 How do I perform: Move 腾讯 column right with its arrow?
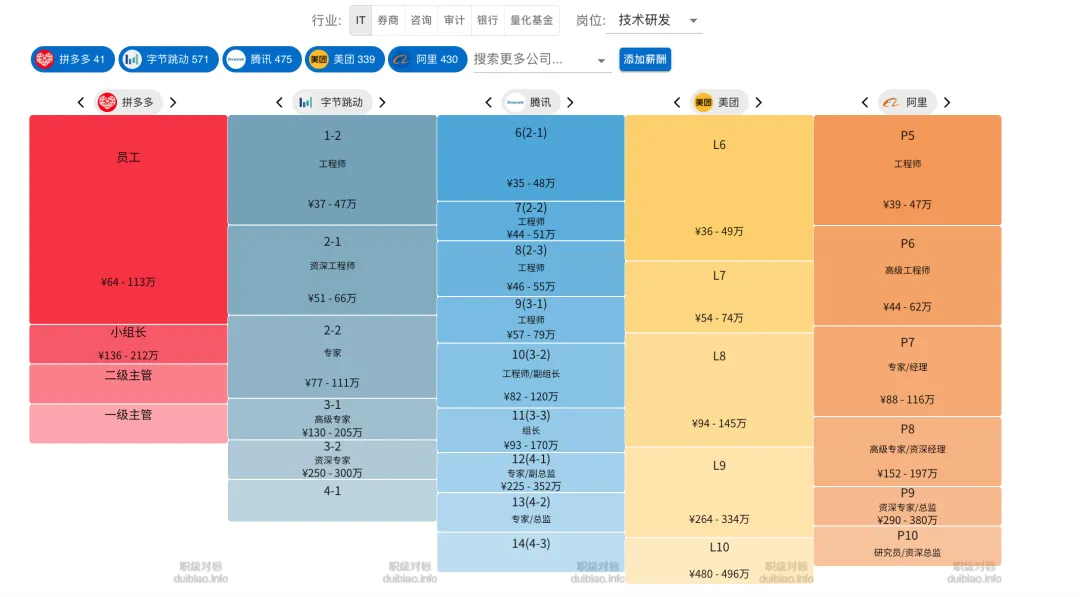point(570,103)
